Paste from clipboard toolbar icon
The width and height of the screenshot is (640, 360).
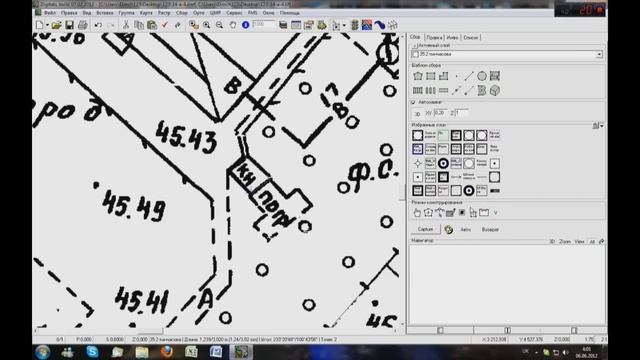pos(152,25)
